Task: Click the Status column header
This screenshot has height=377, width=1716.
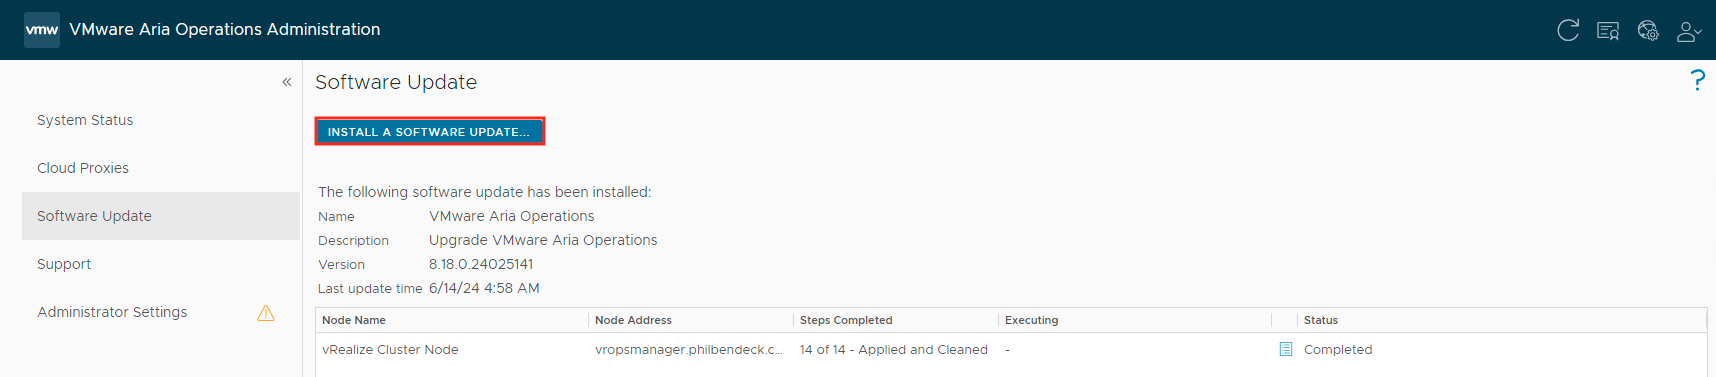Action: (1502, 320)
